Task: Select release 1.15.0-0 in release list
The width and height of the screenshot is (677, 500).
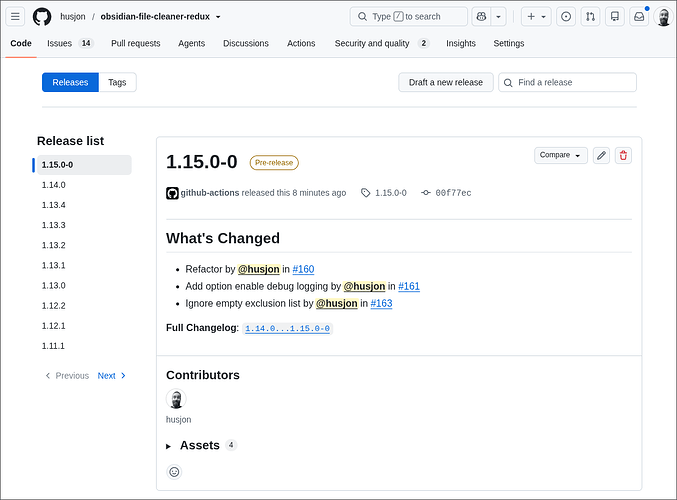Action: (84, 165)
